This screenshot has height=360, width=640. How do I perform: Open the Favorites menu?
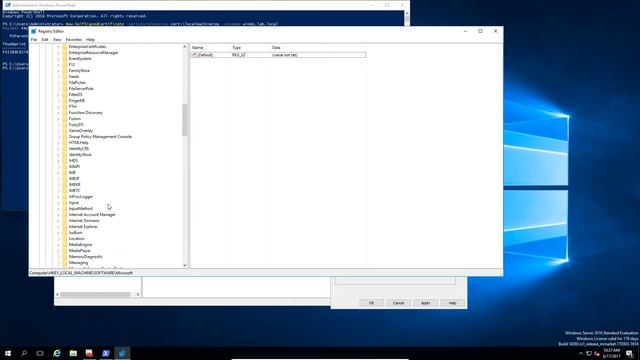click(74, 40)
